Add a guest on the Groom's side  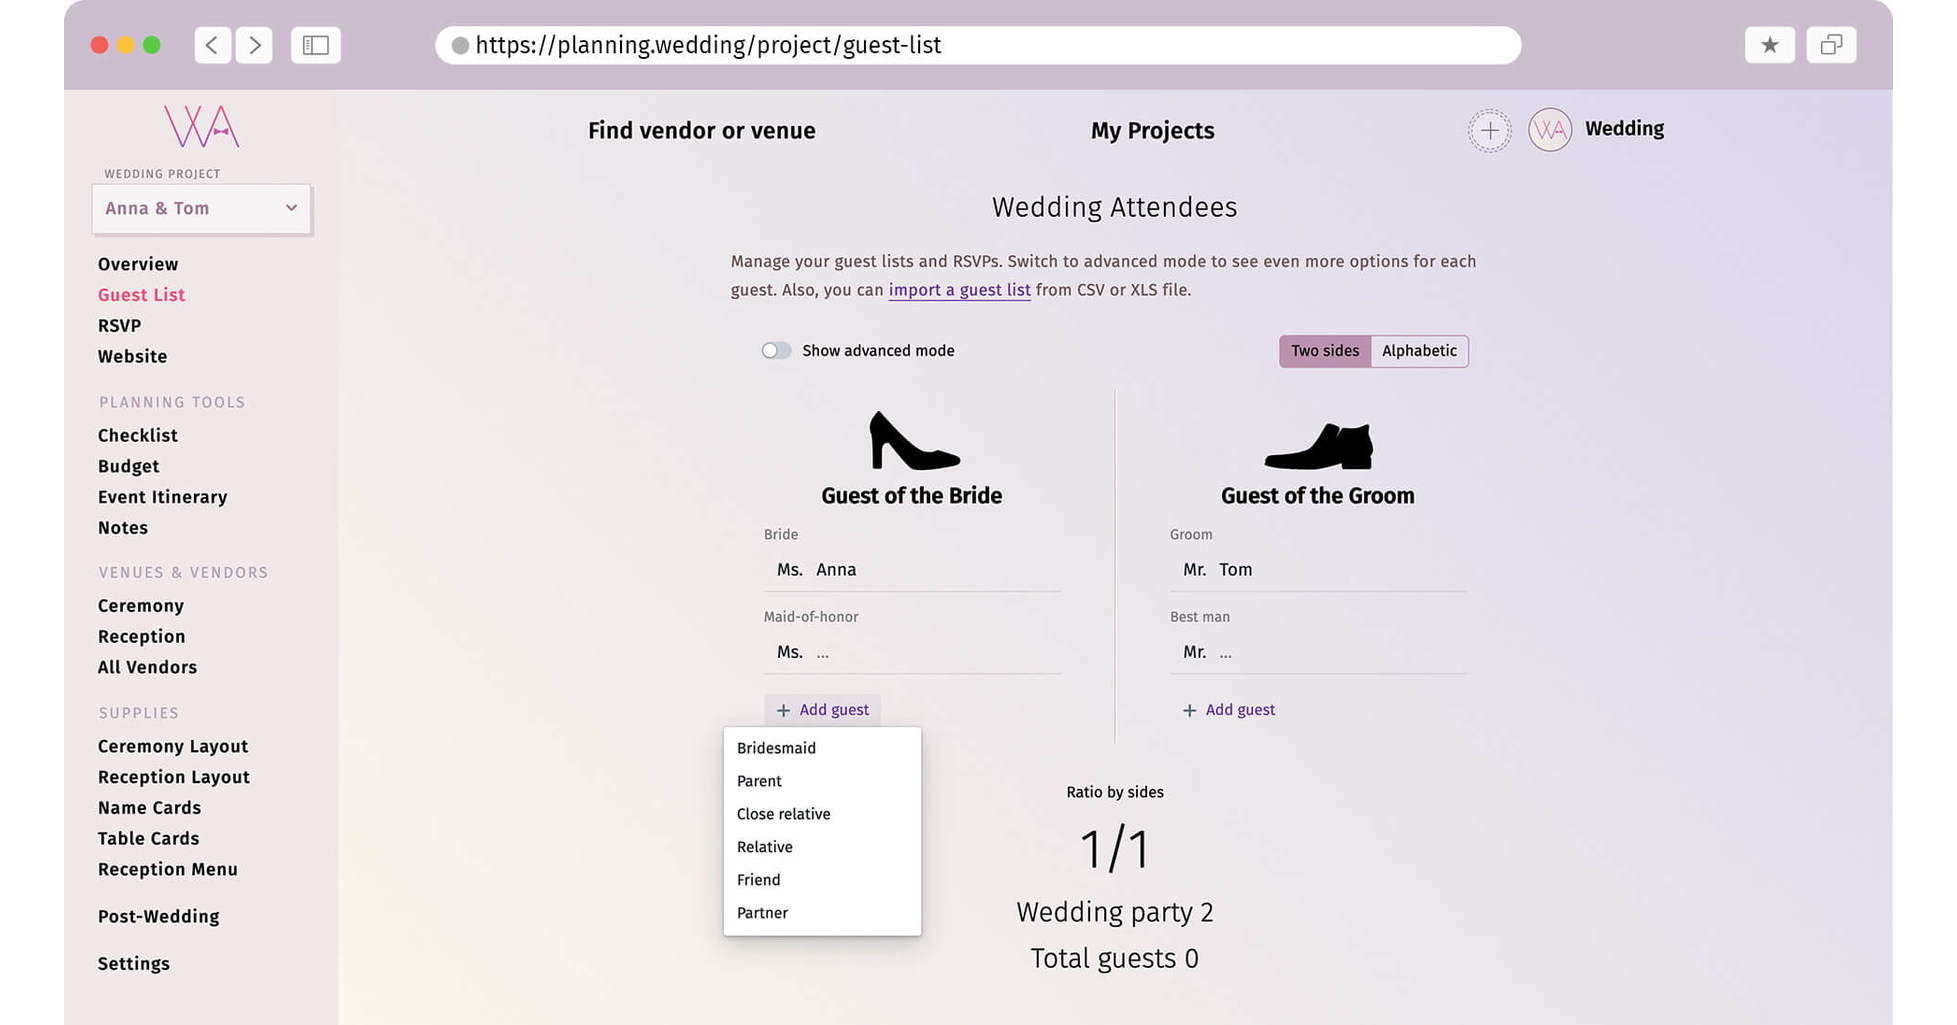pyautogui.click(x=1229, y=709)
